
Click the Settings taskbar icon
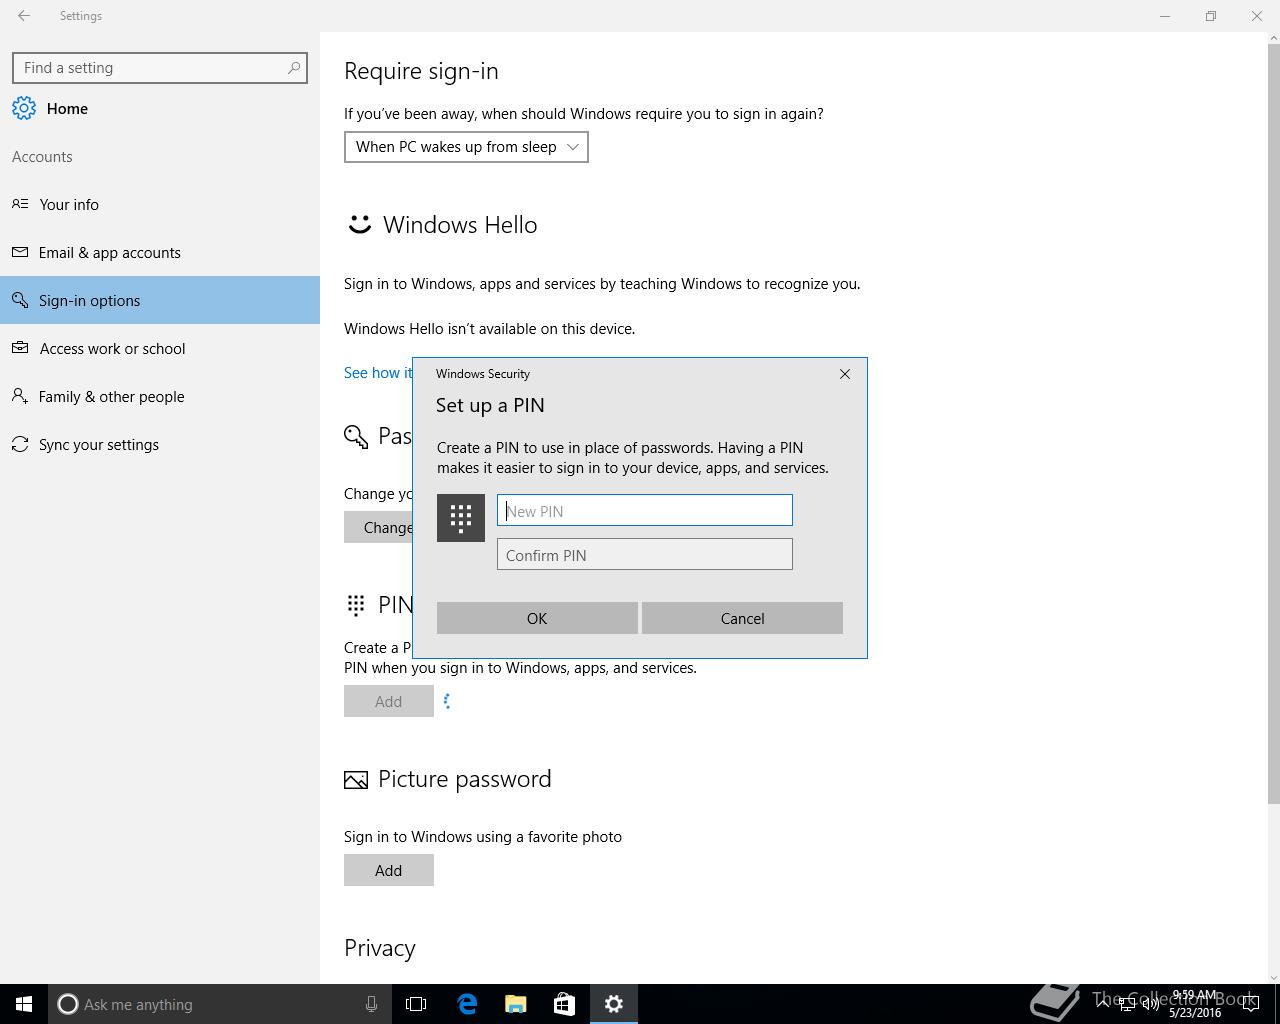pyautogui.click(x=614, y=1004)
